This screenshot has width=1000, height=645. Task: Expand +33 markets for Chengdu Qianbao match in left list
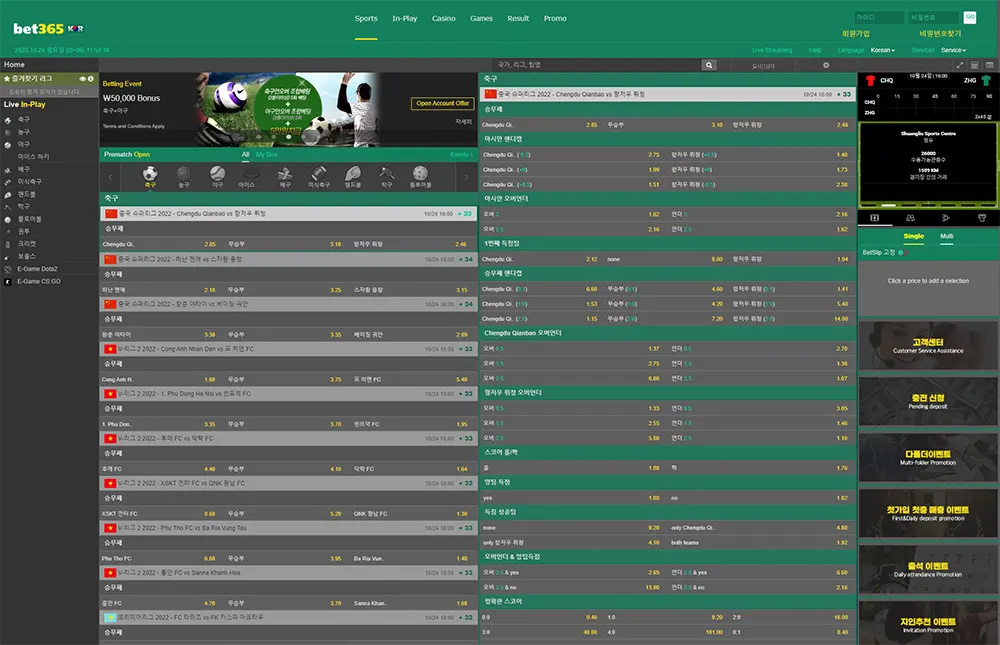pos(466,214)
